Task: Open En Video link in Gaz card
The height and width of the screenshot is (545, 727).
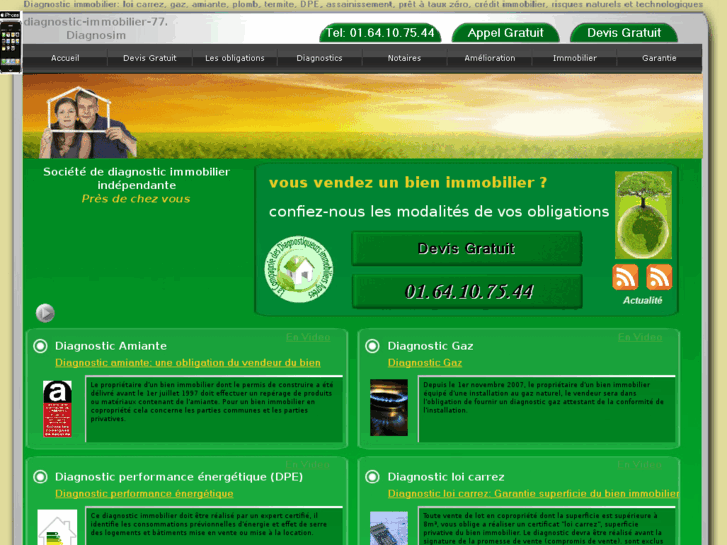Action: point(640,337)
